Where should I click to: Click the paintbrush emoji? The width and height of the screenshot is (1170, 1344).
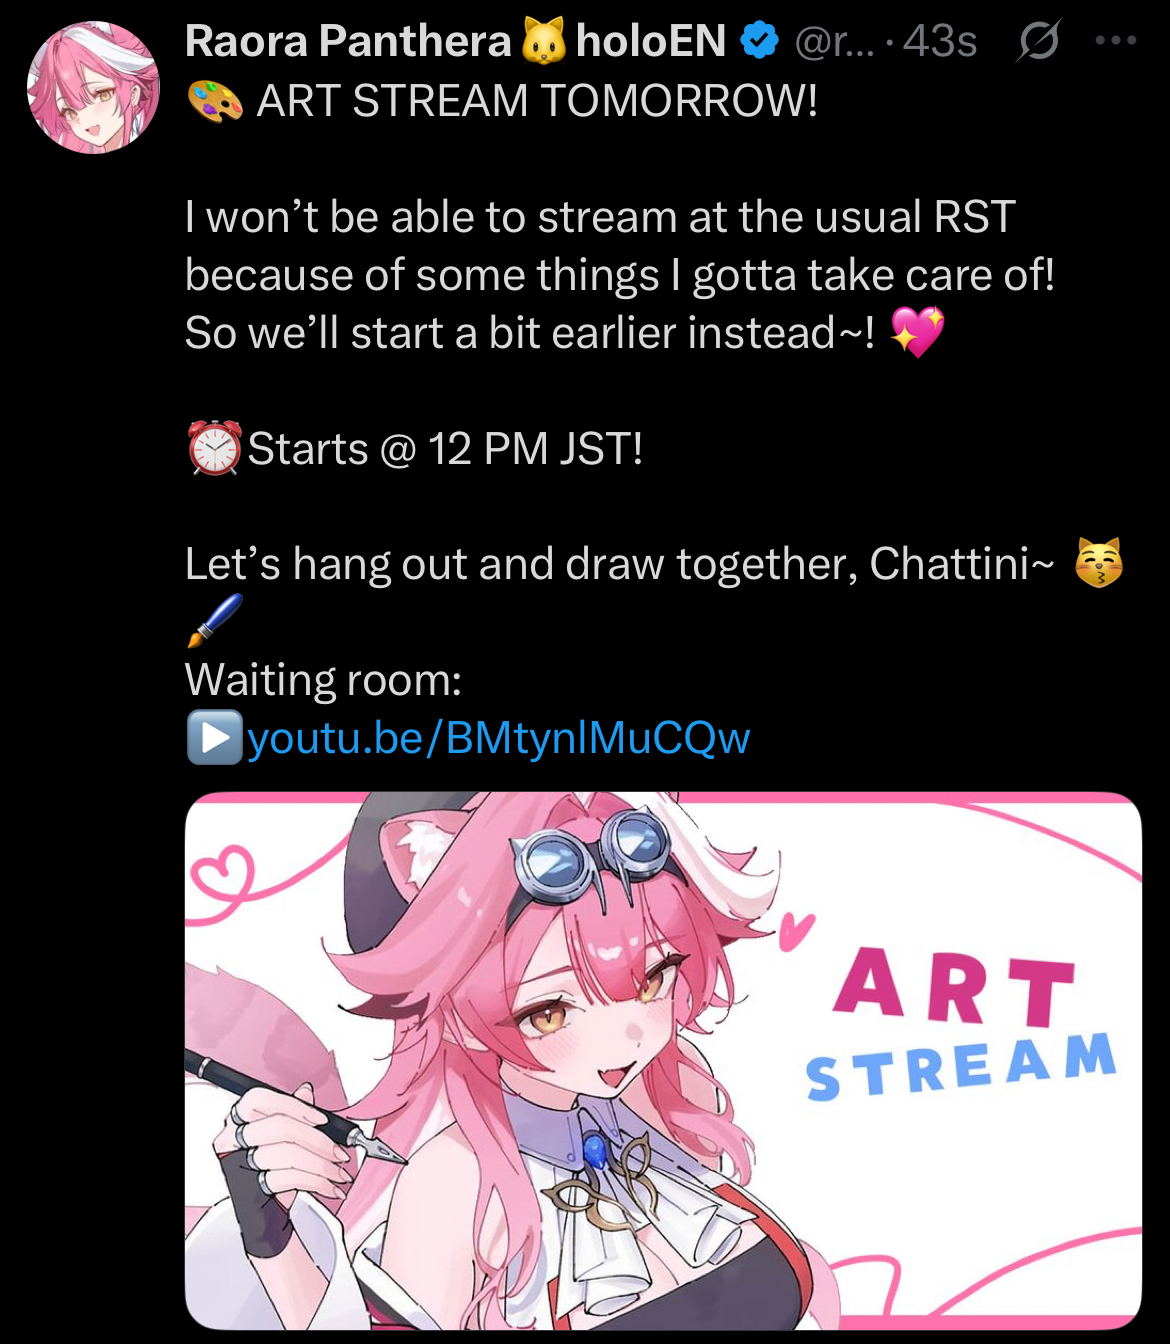coord(214,621)
